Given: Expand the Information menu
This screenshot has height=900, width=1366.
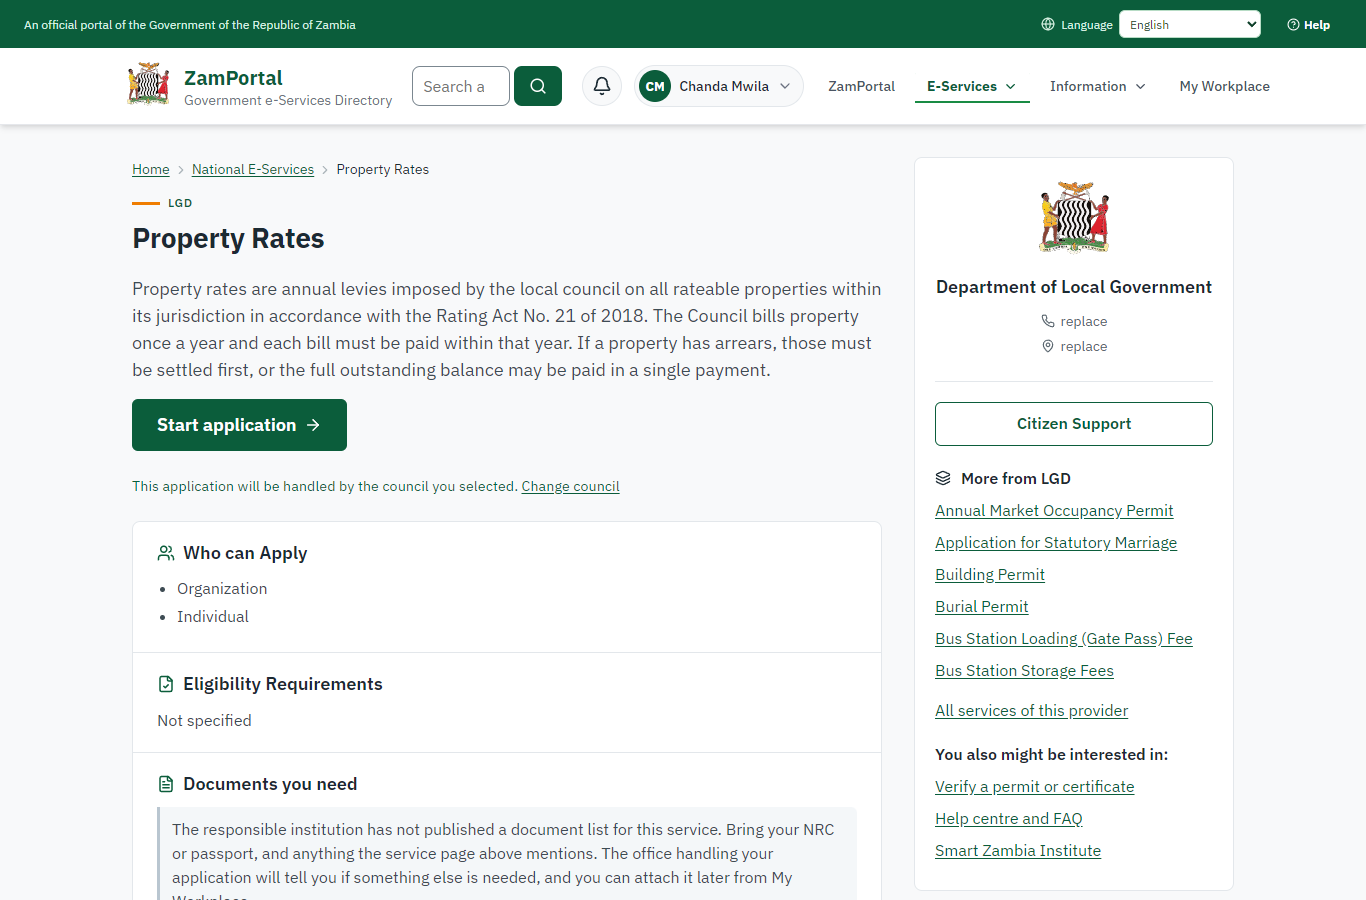Looking at the screenshot, I should pyautogui.click(x=1098, y=86).
